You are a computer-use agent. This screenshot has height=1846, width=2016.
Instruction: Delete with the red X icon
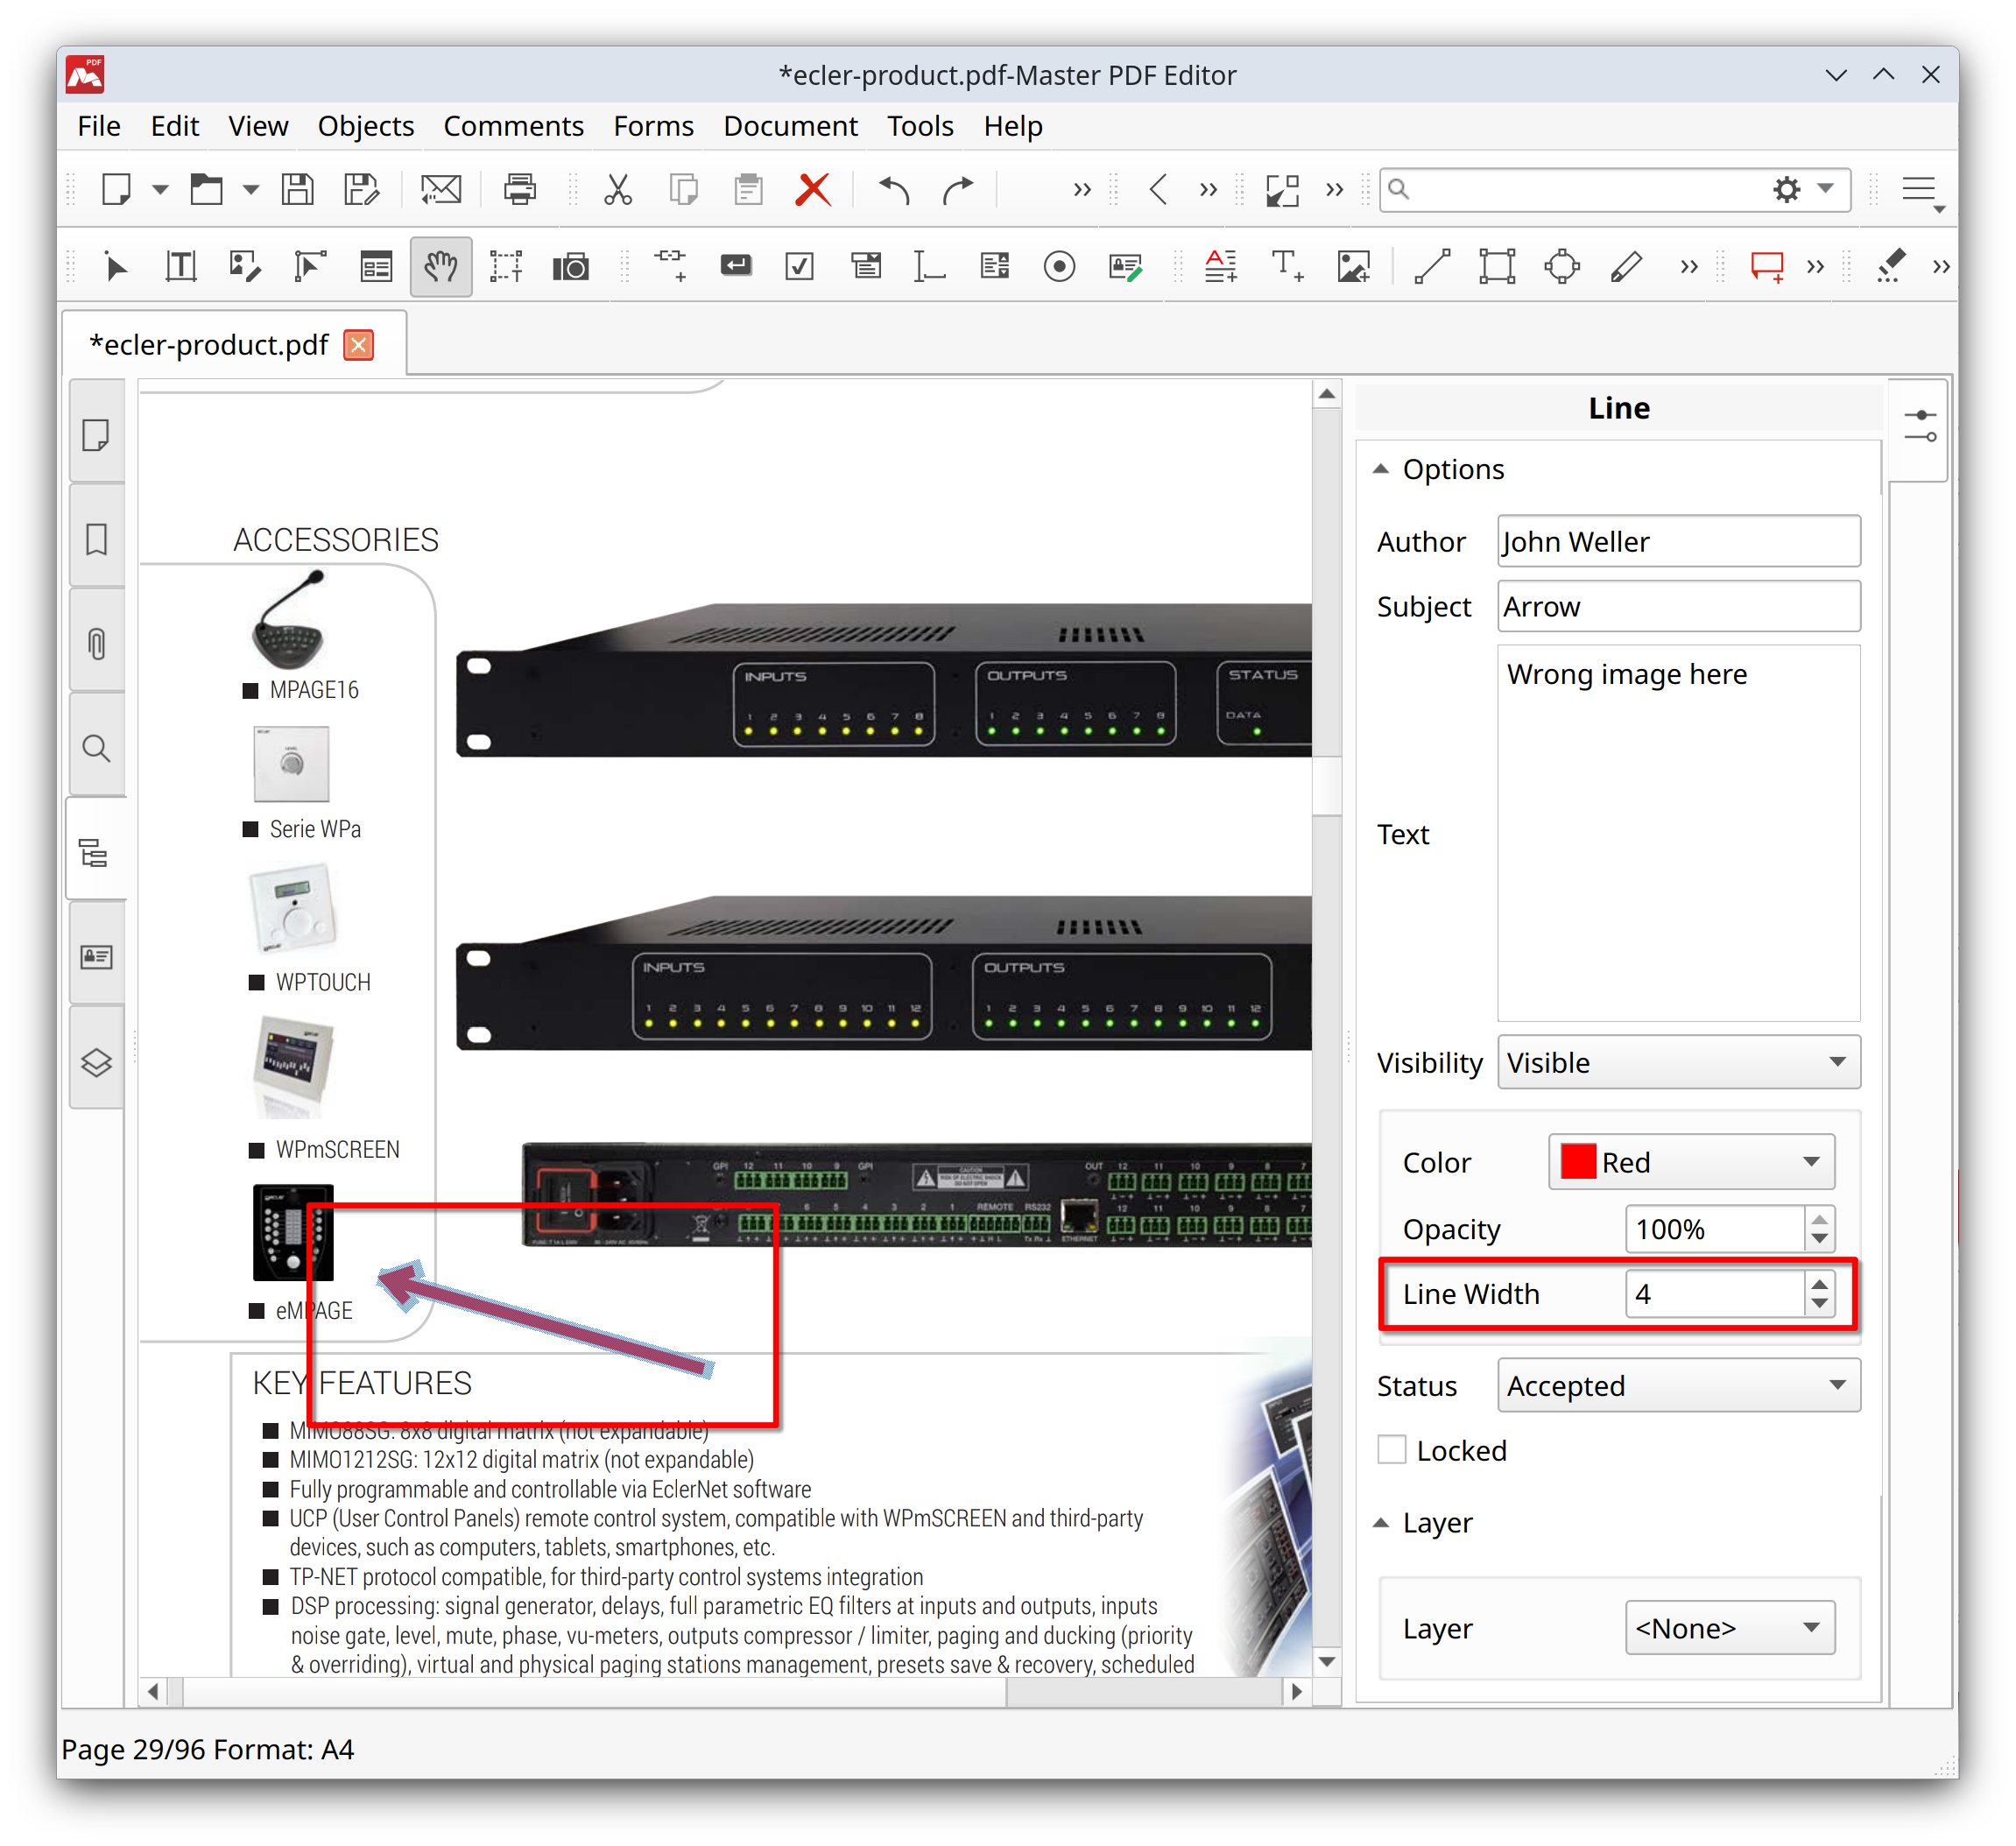(813, 189)
